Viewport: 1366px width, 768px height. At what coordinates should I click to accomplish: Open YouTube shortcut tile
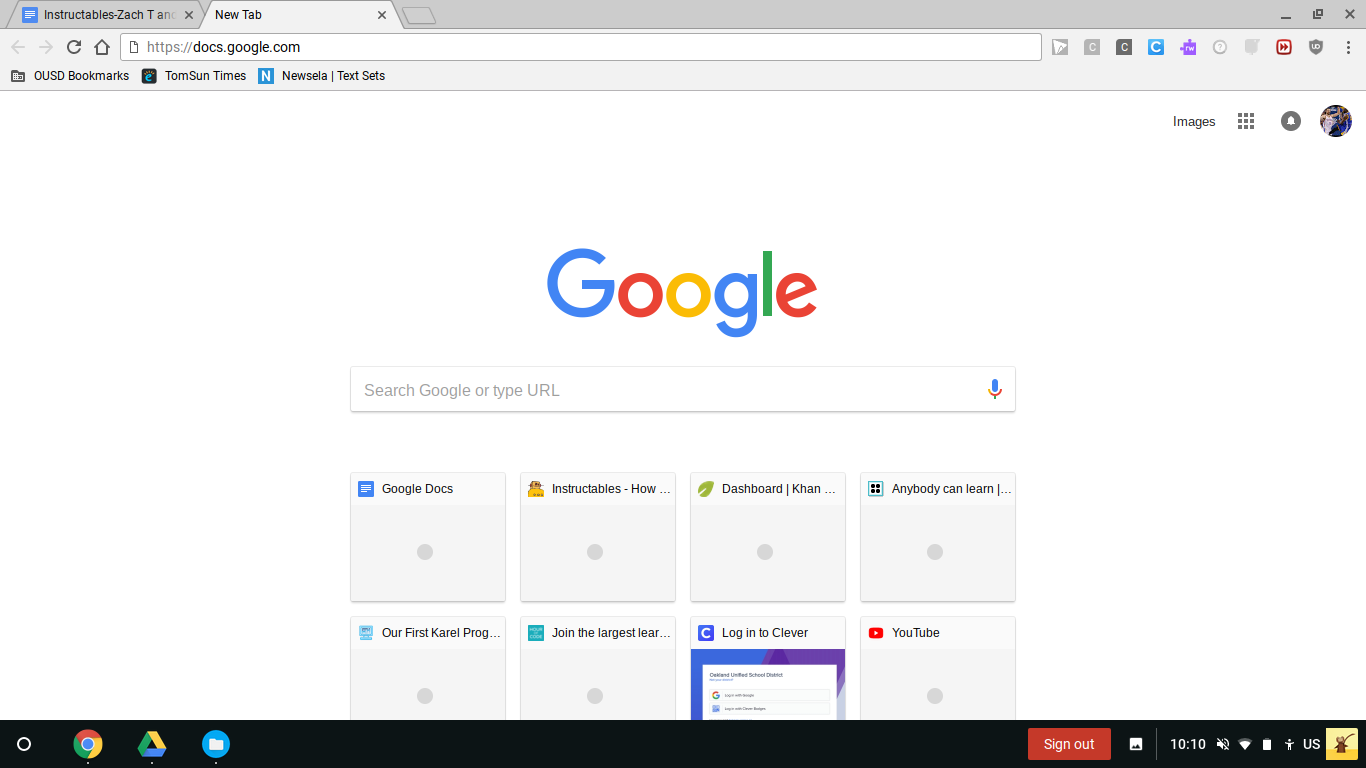click(x=938, y=668)
